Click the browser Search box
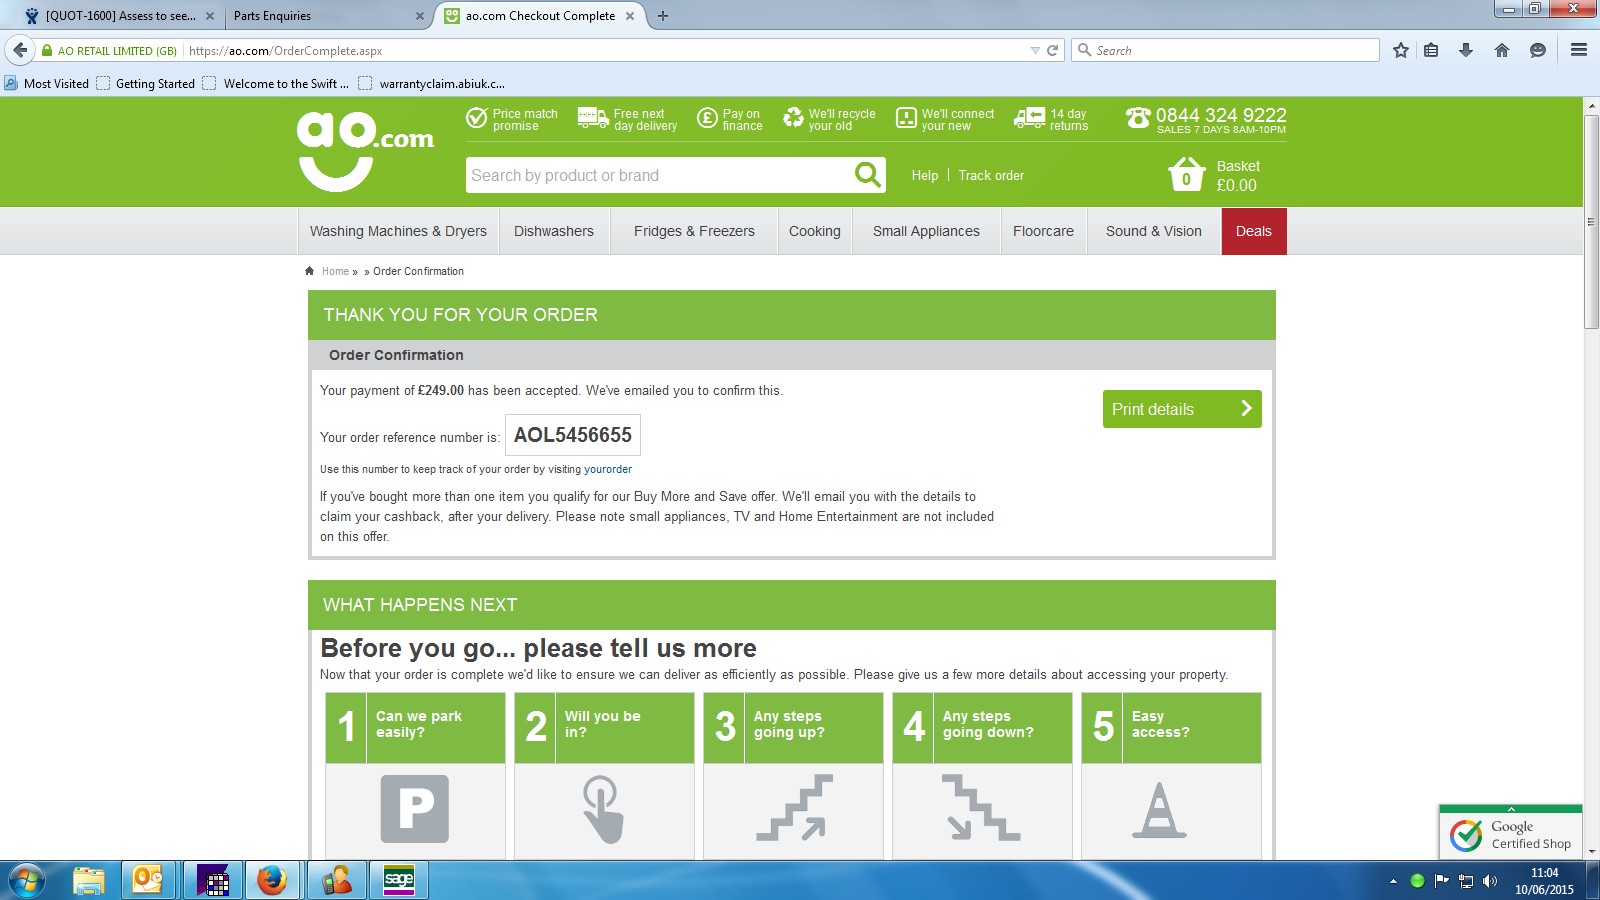This screenshot has width=1600, height=900. 1225,50
